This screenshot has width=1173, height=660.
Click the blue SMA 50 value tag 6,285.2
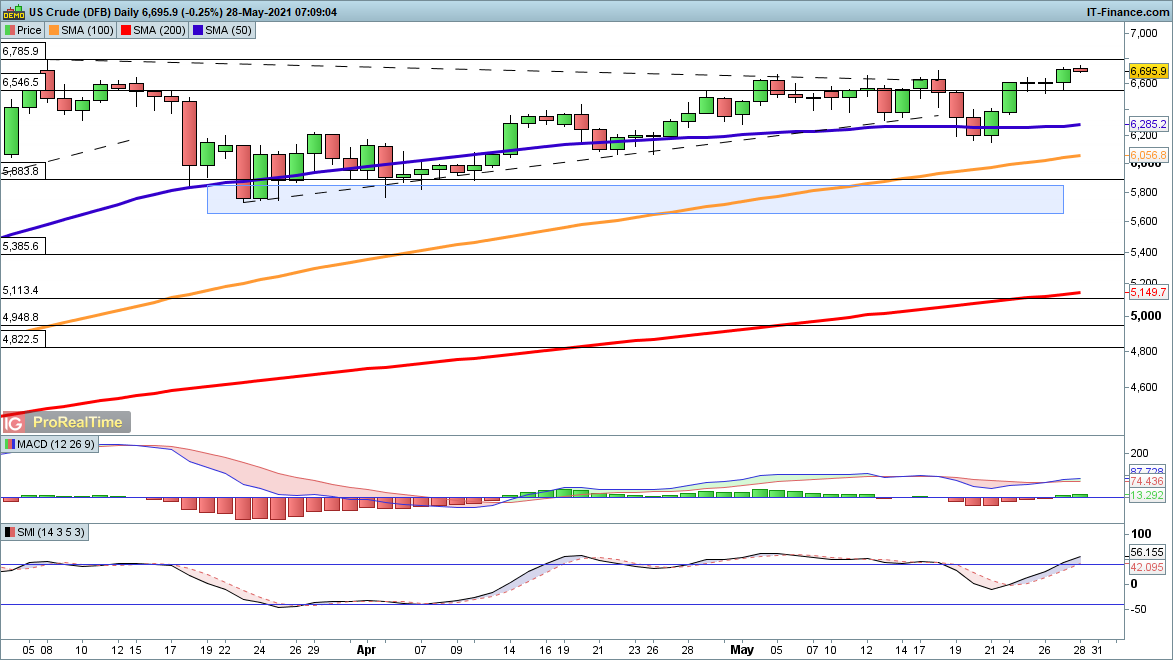(1149, 124)
